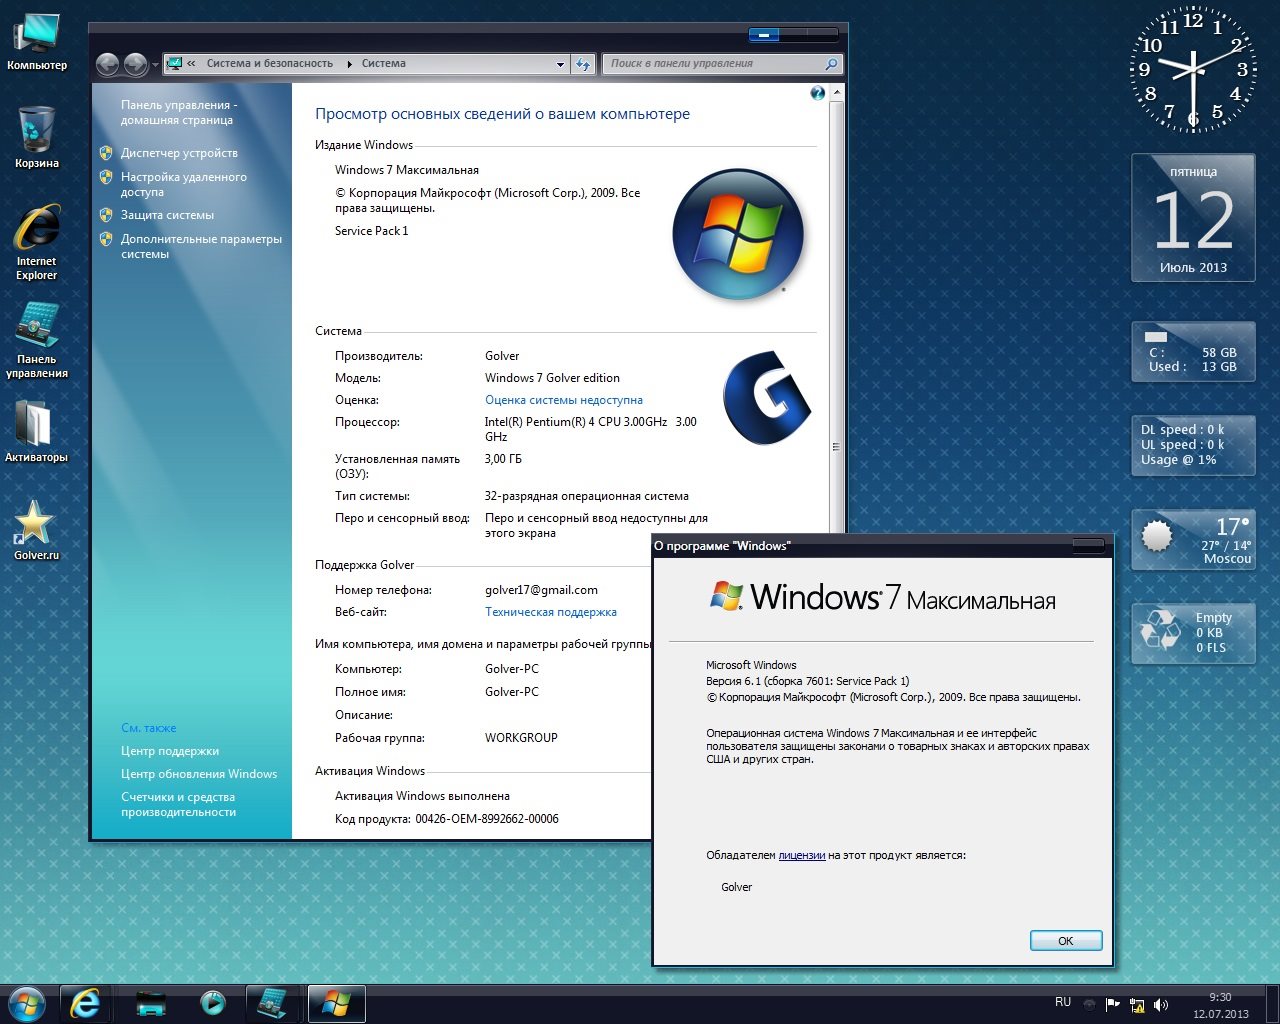The width and height of the screenshot is (1280, 1024).
Task: Open the Компьютер desktop icon
Action: 37,42
